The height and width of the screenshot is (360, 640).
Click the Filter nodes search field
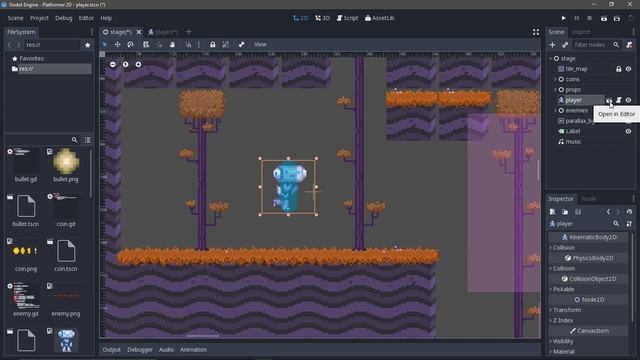(596, 45)
